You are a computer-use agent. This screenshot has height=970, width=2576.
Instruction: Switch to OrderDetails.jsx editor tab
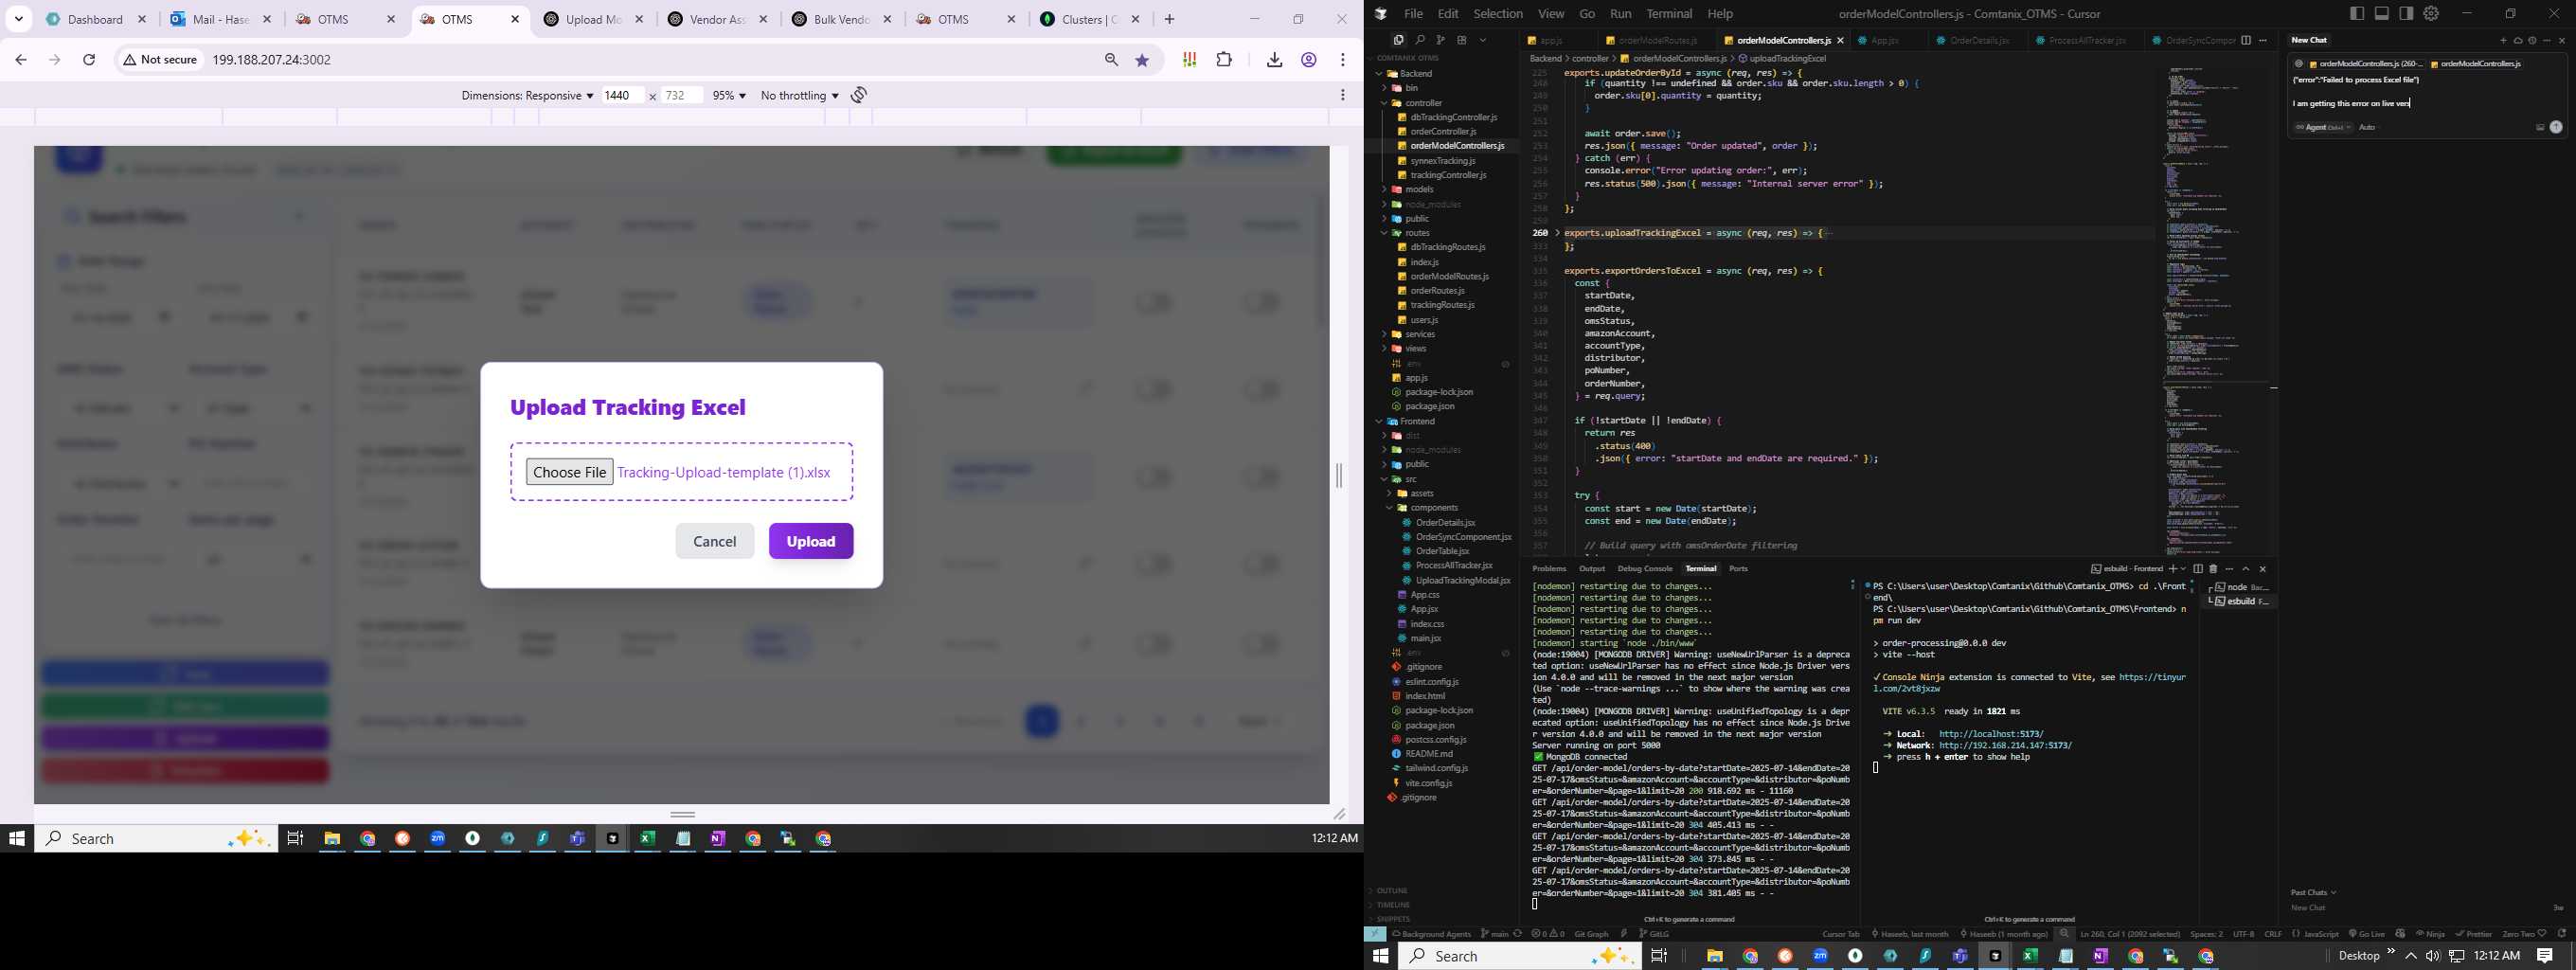(x=1979, y=40)
